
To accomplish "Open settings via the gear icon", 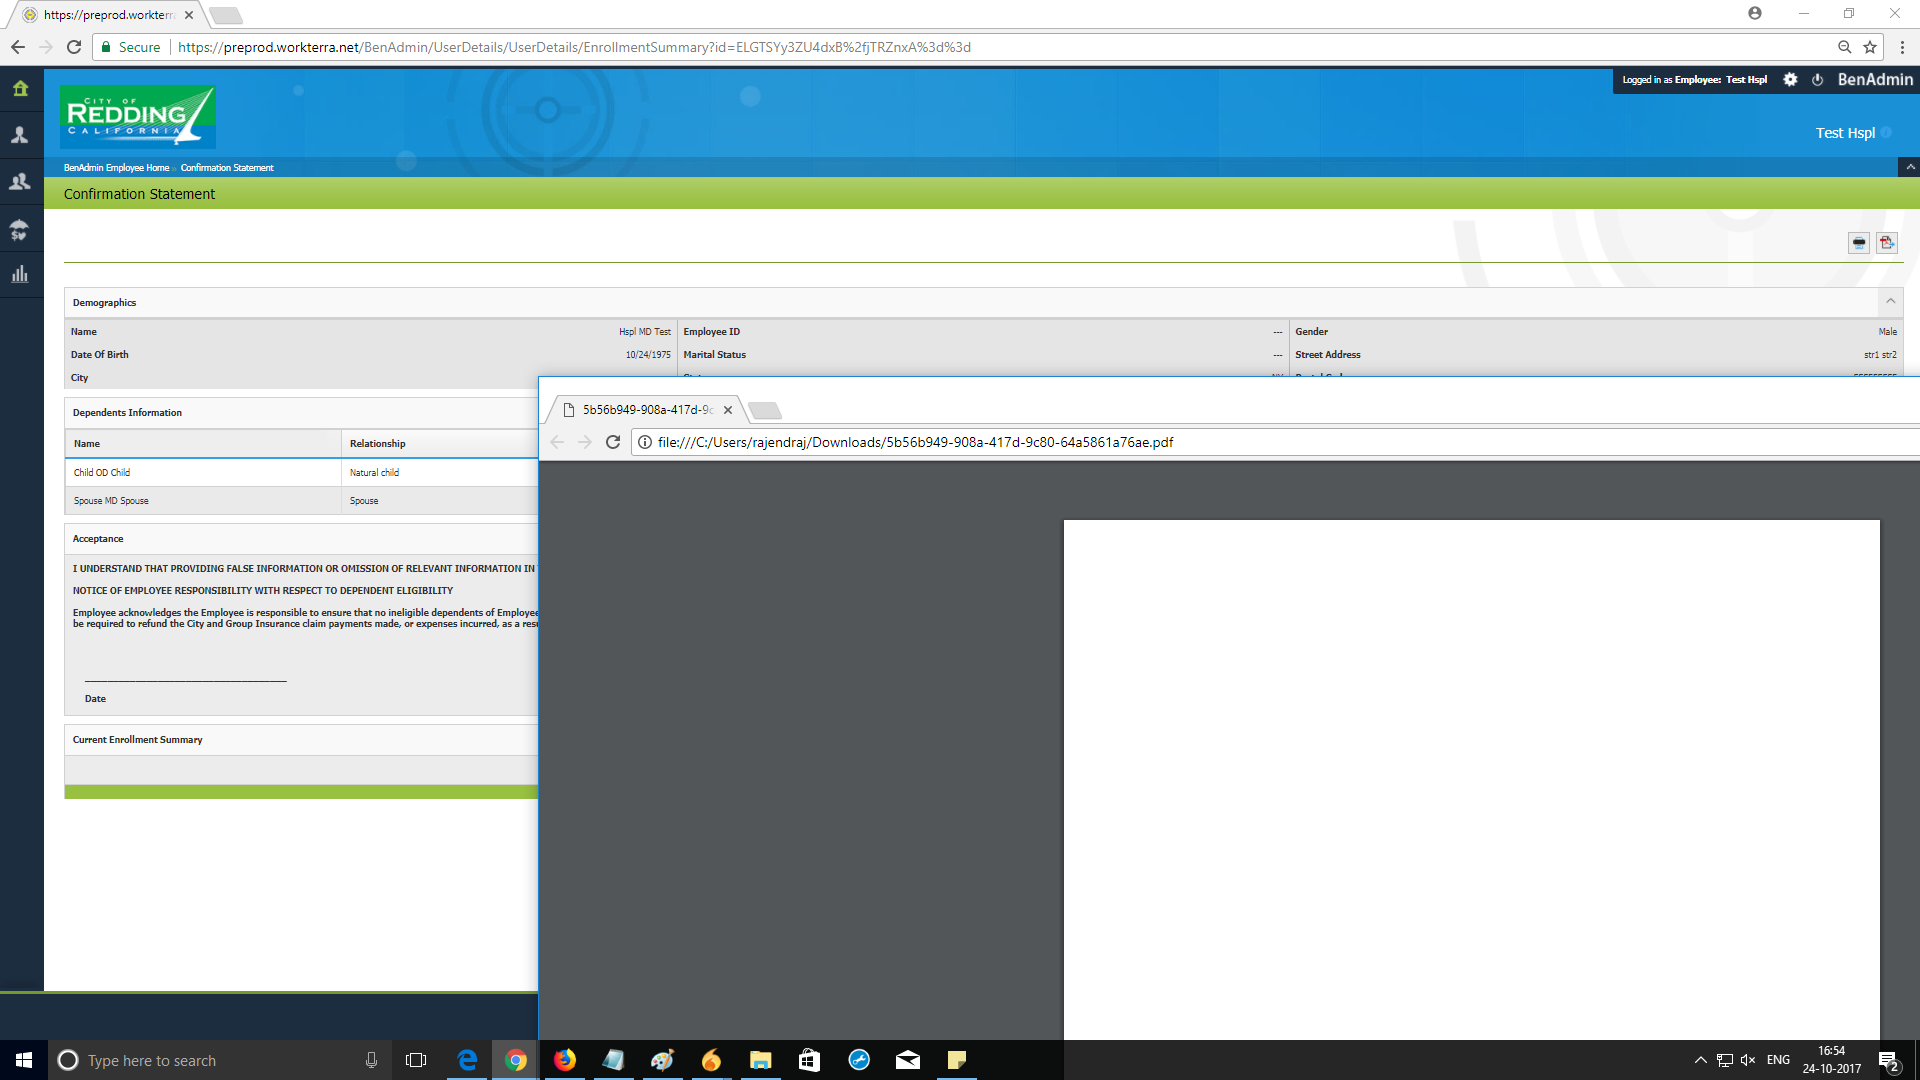I will tap(1790, 80).
